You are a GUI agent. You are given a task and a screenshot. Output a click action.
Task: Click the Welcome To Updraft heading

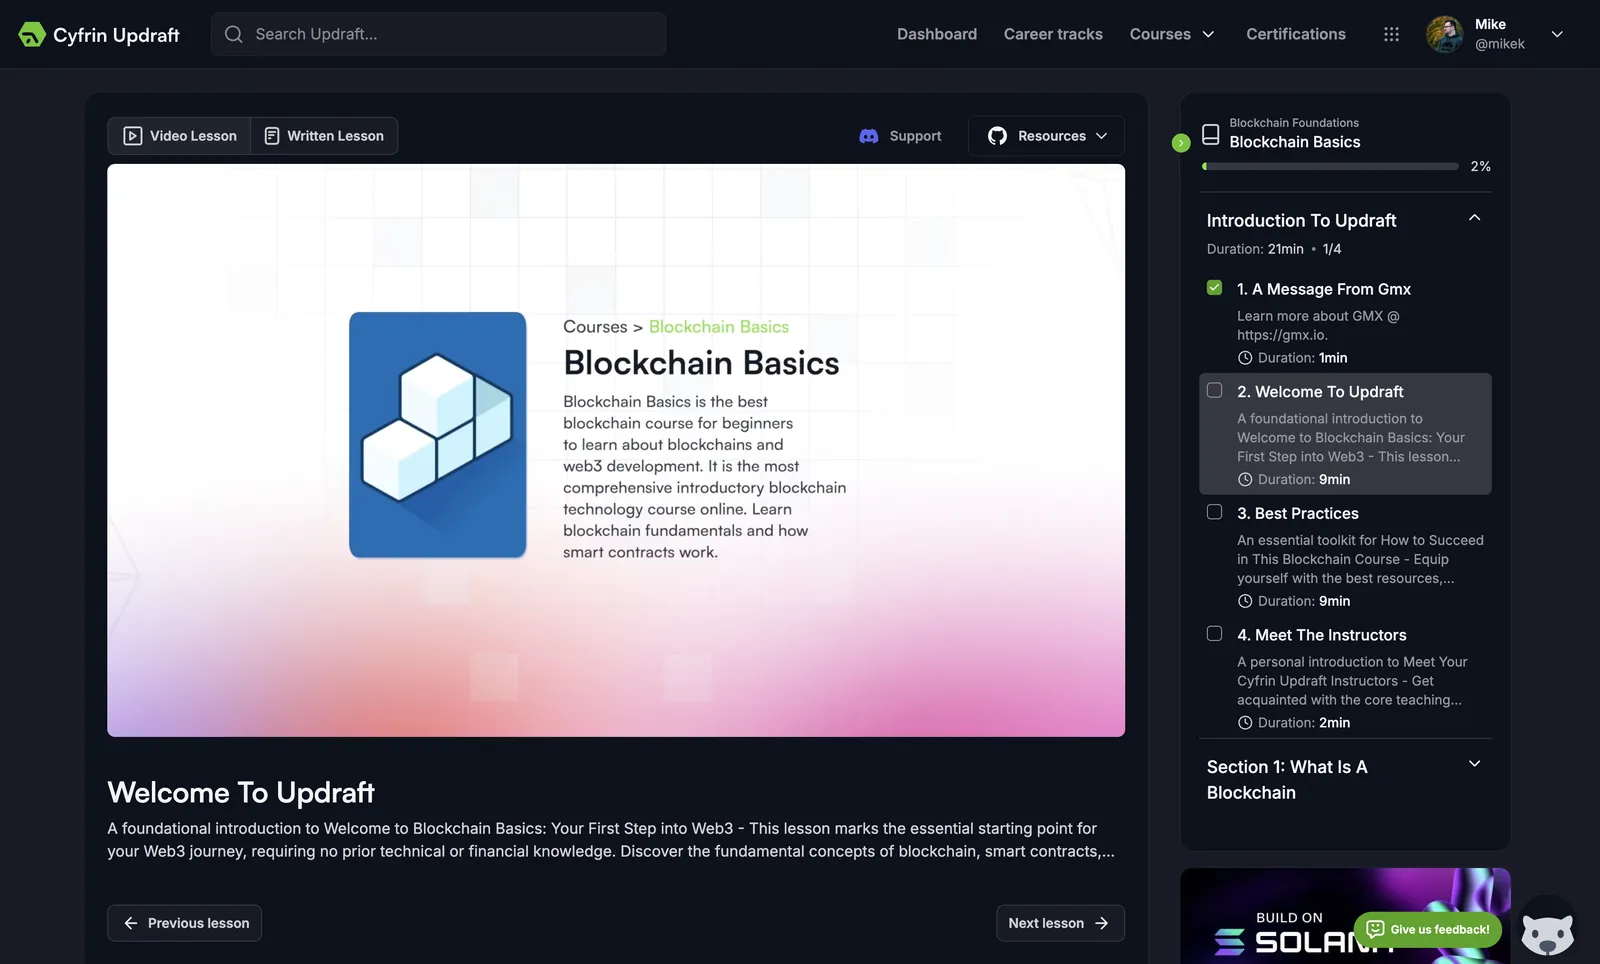pos(241,793)
